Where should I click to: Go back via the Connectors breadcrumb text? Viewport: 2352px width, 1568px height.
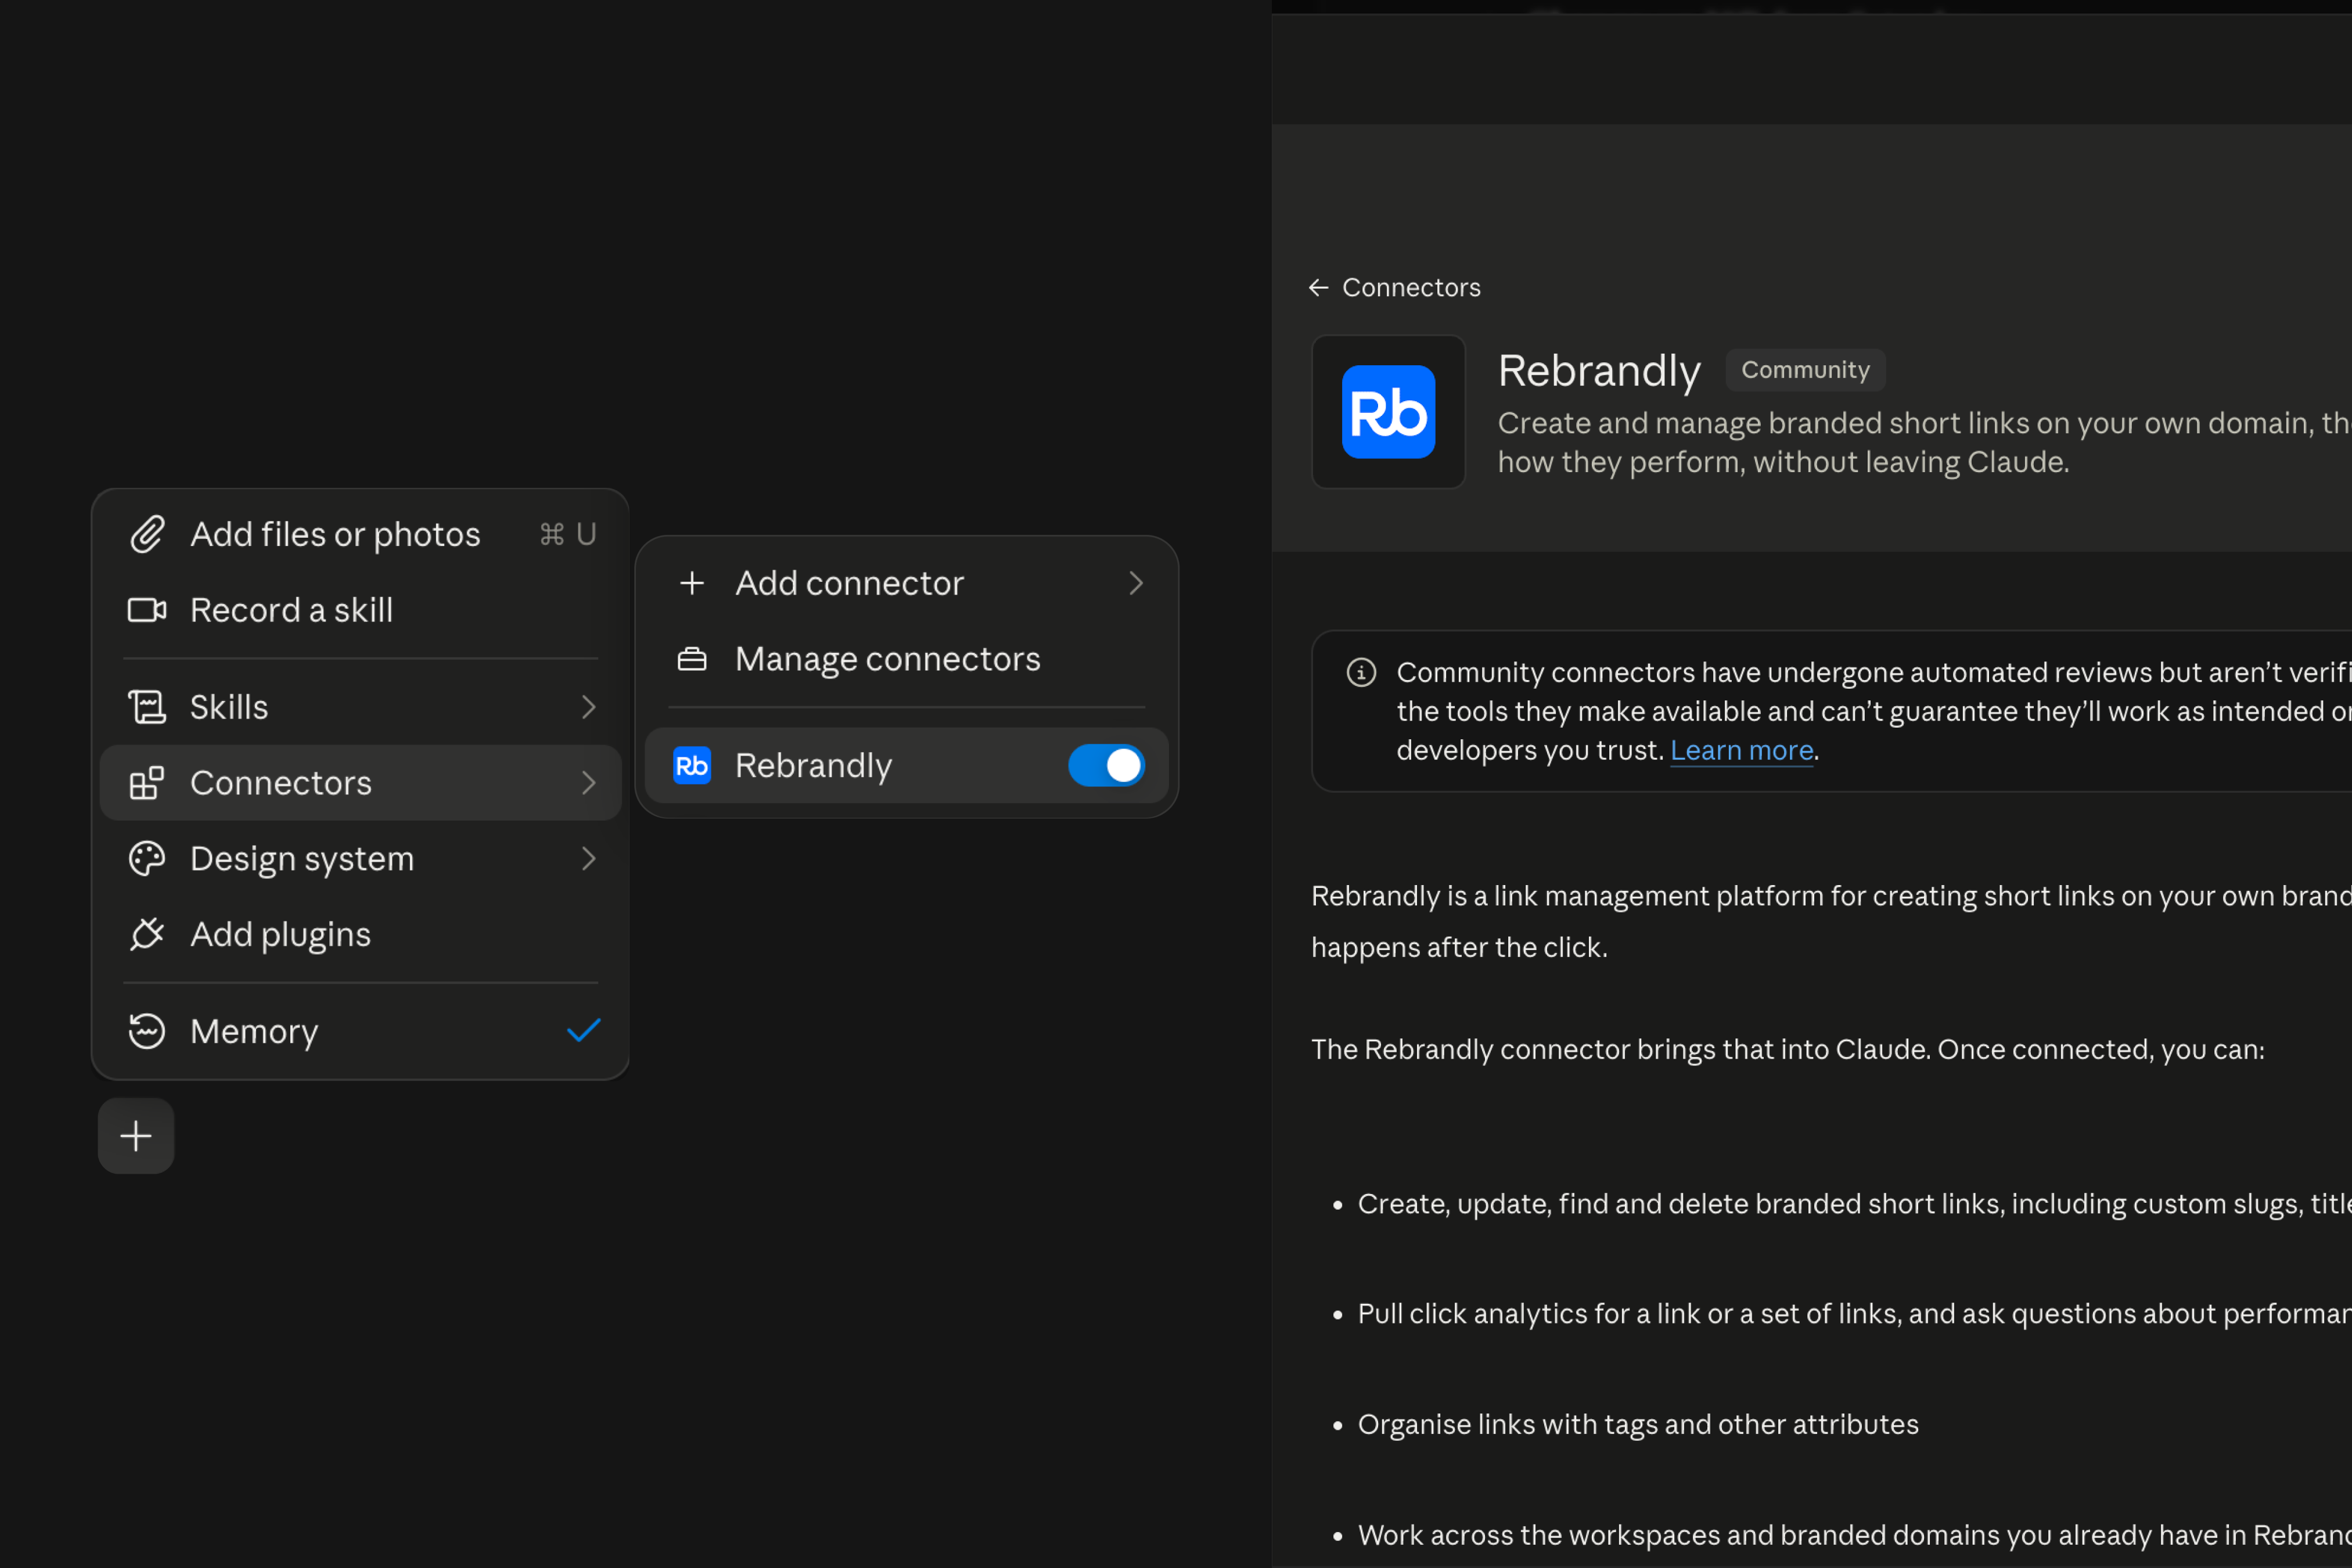click(x=1411, y=288)
